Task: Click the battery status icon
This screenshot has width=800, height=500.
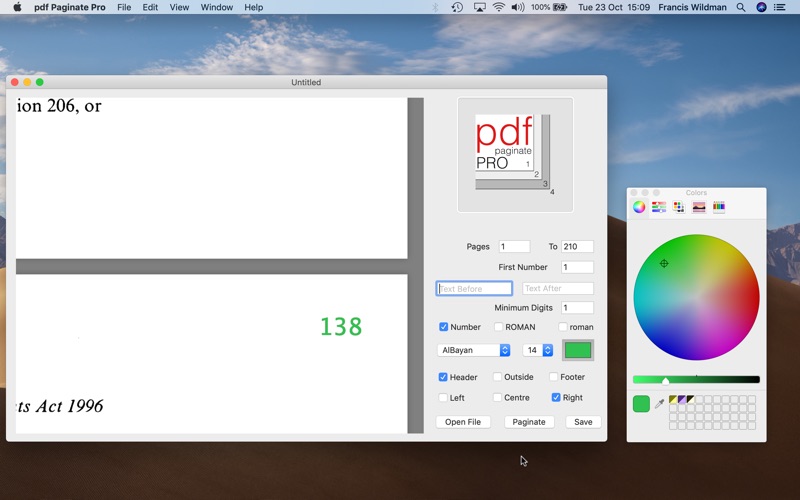Action: coord(560,7)
